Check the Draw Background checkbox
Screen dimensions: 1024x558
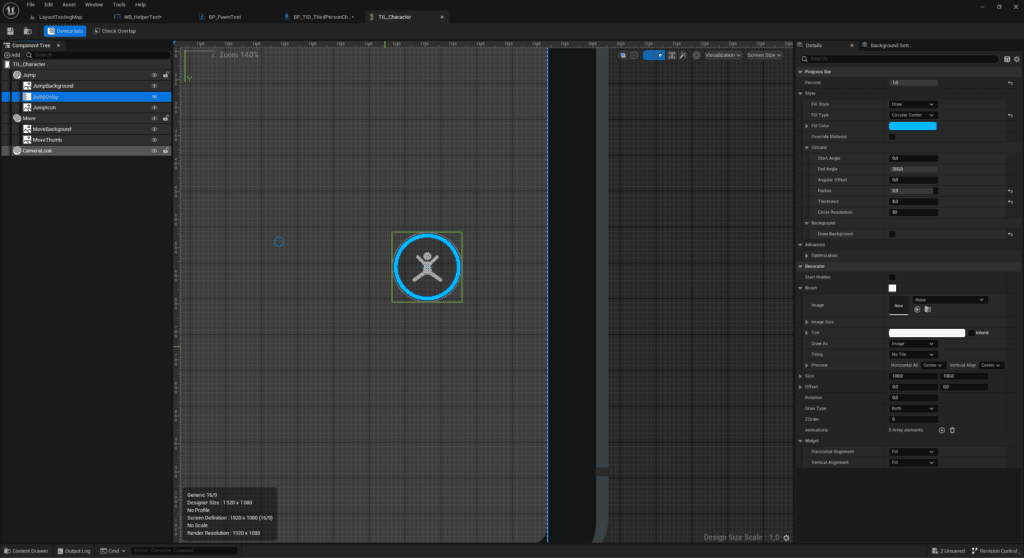click(x=892, y=234)
